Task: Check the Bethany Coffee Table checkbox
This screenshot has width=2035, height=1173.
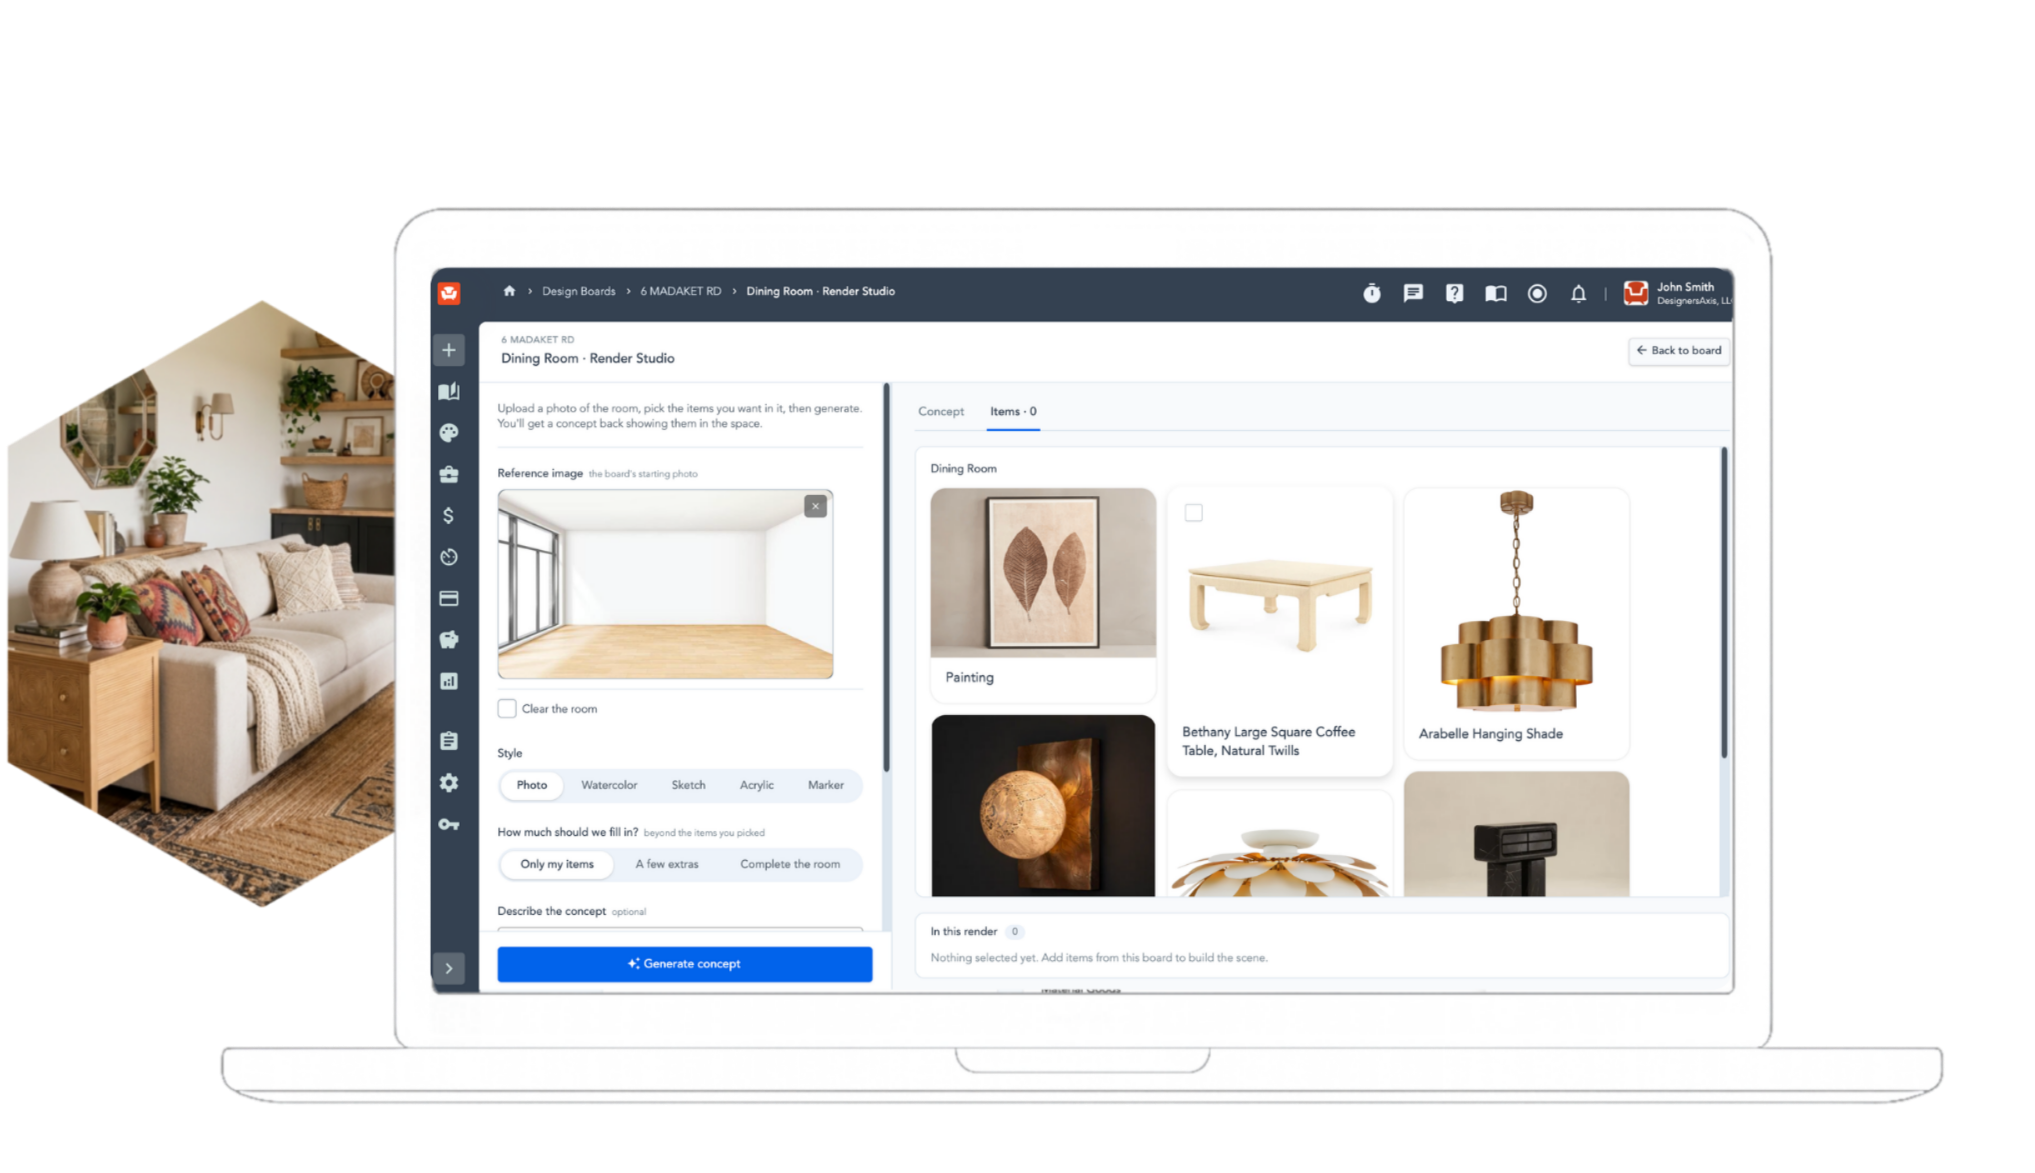Action: pos(1193,513)
